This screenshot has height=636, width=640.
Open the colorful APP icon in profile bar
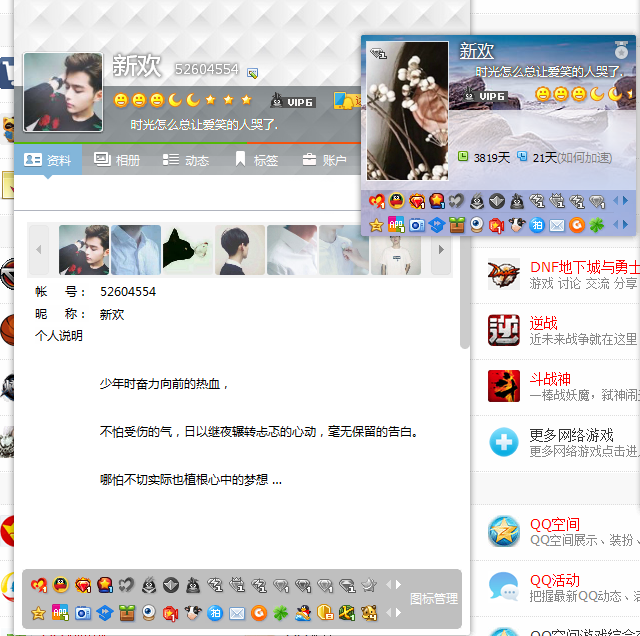click(x=60, y=612)
